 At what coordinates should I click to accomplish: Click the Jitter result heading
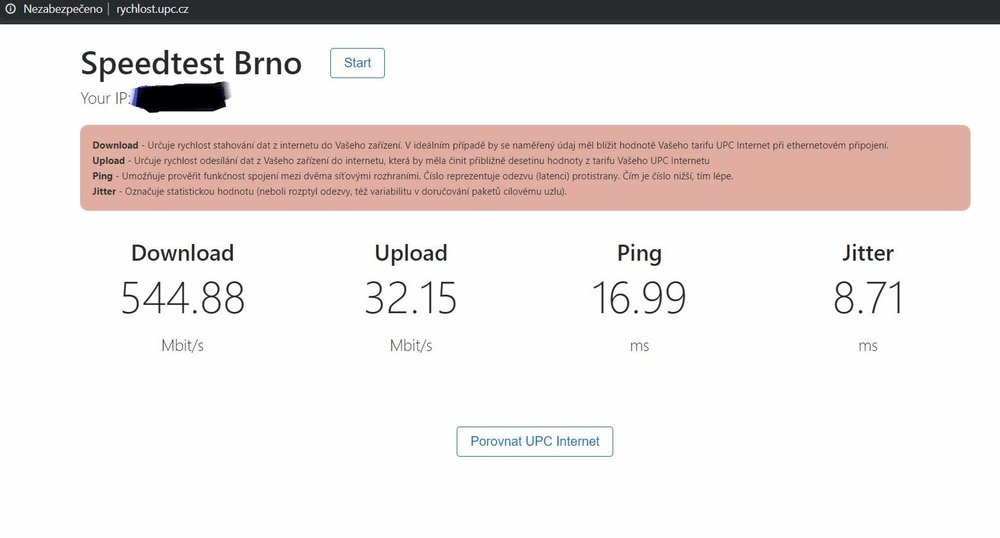point(867,253)
